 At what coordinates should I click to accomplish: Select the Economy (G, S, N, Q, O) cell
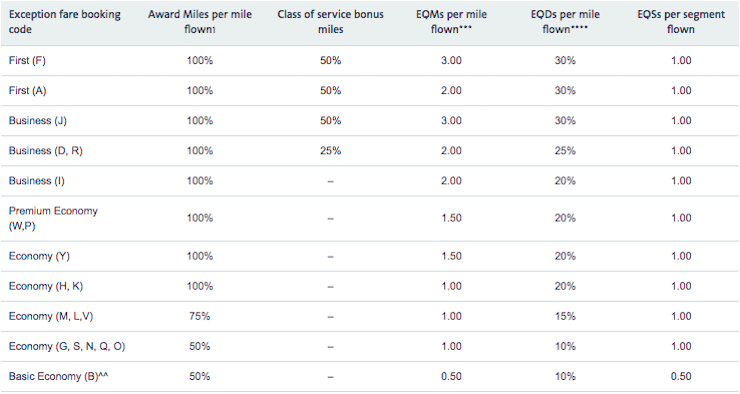[x=67, y=347]
